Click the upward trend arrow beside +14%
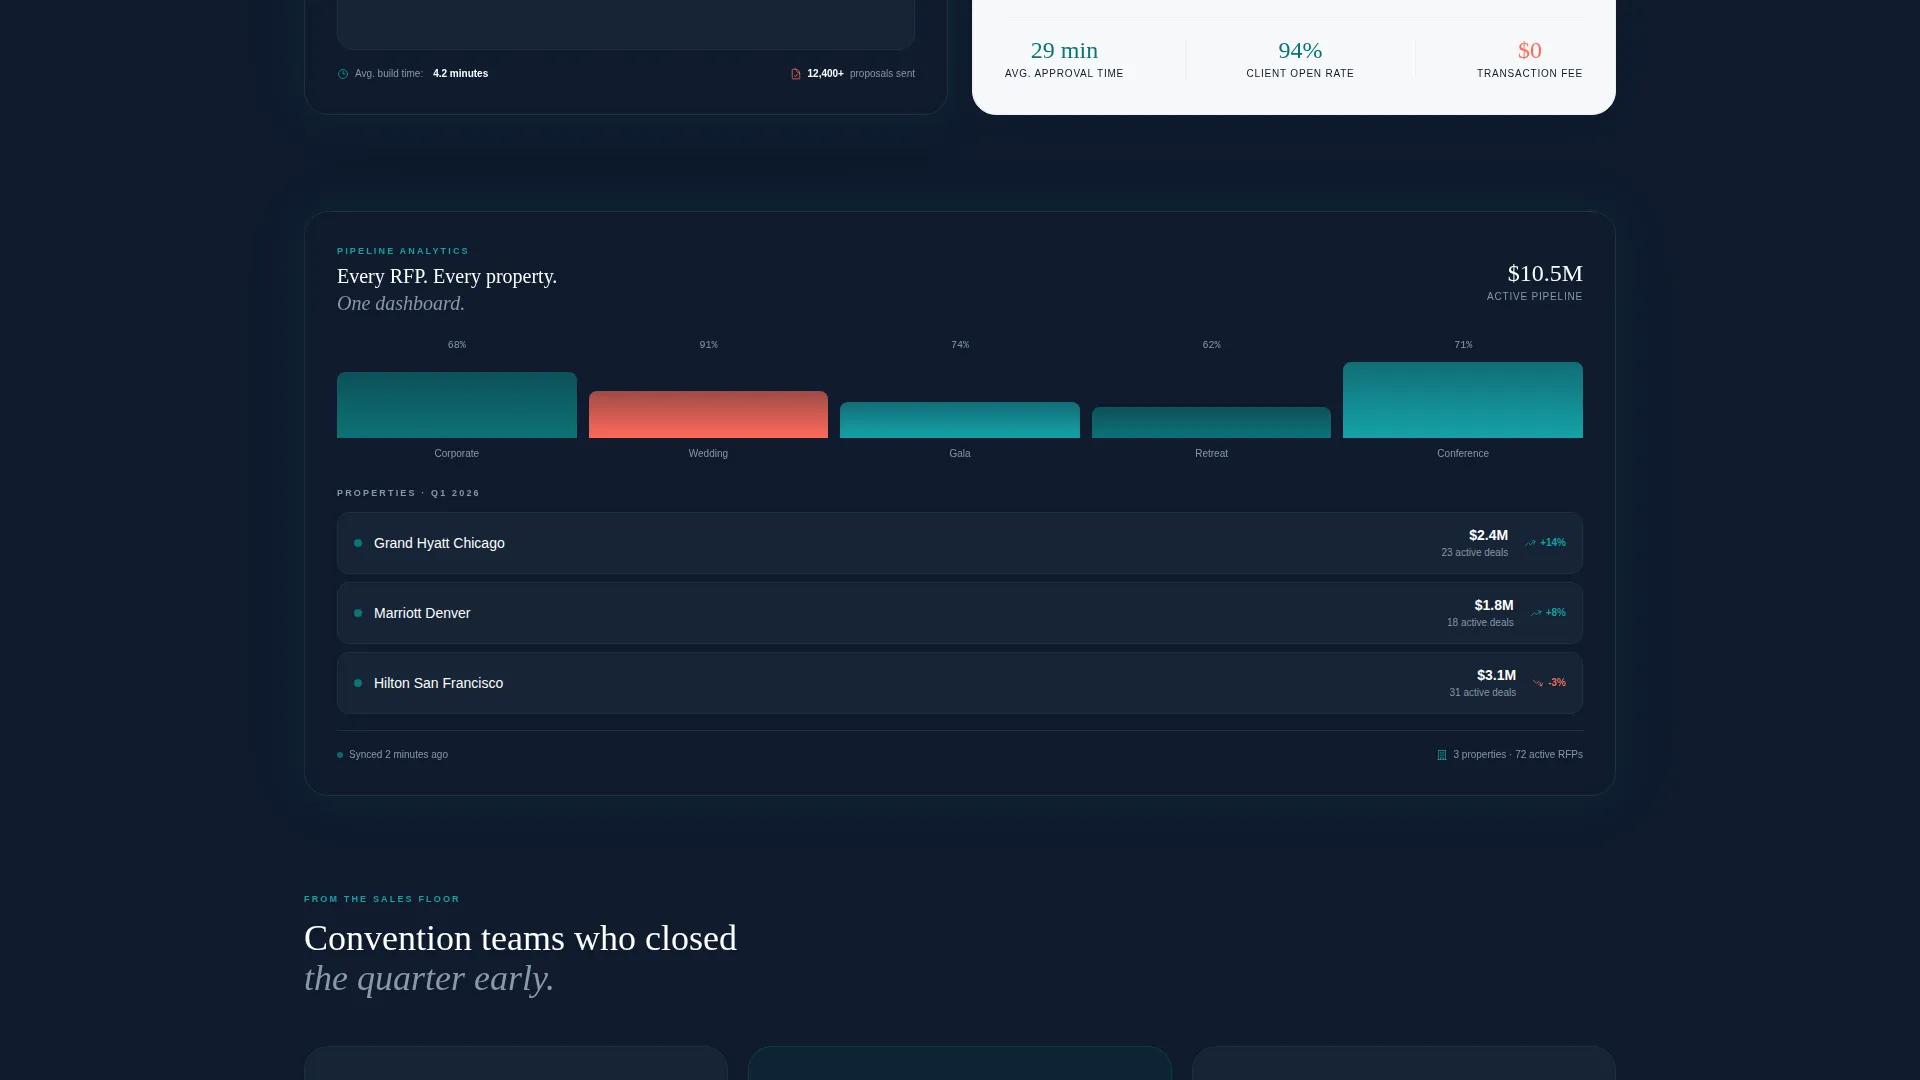This screenshot has height=1080, width=1920. click(1530, 543)
